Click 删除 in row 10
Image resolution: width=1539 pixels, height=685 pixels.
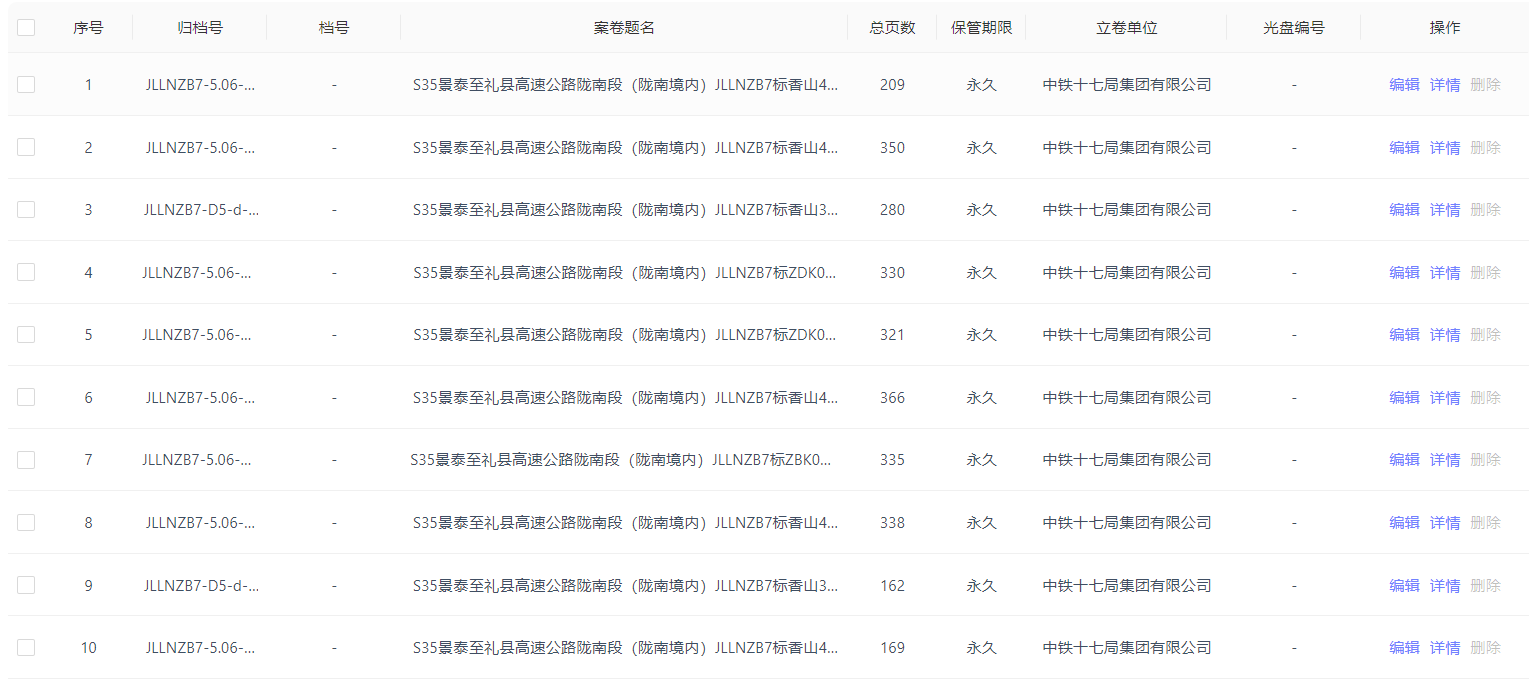coord(1486,648)
